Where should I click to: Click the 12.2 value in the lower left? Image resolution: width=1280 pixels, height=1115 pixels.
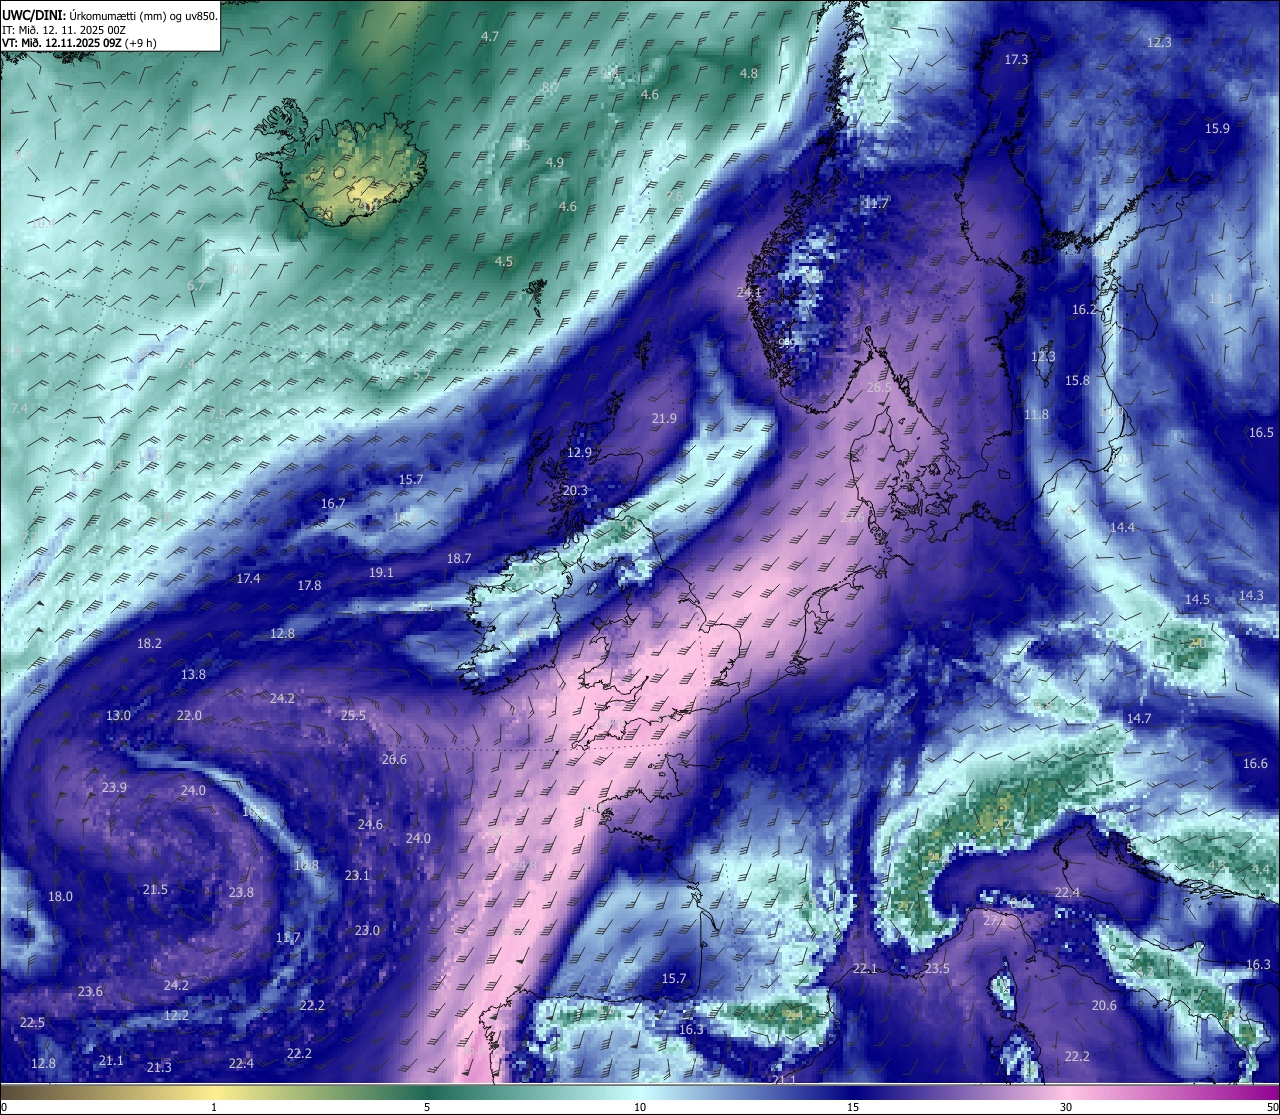[176, 1016]
